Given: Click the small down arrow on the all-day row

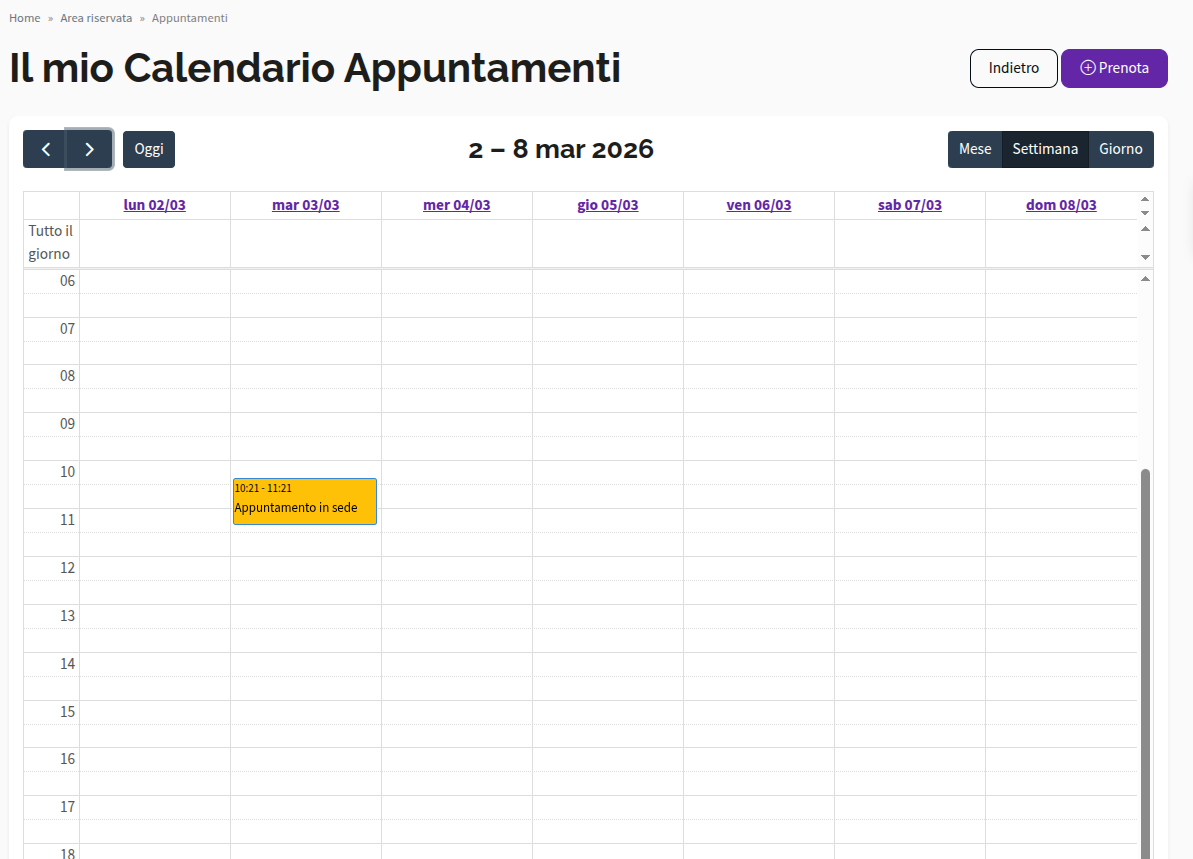Looking at the screenshot, I should [x=1145, y=257].
